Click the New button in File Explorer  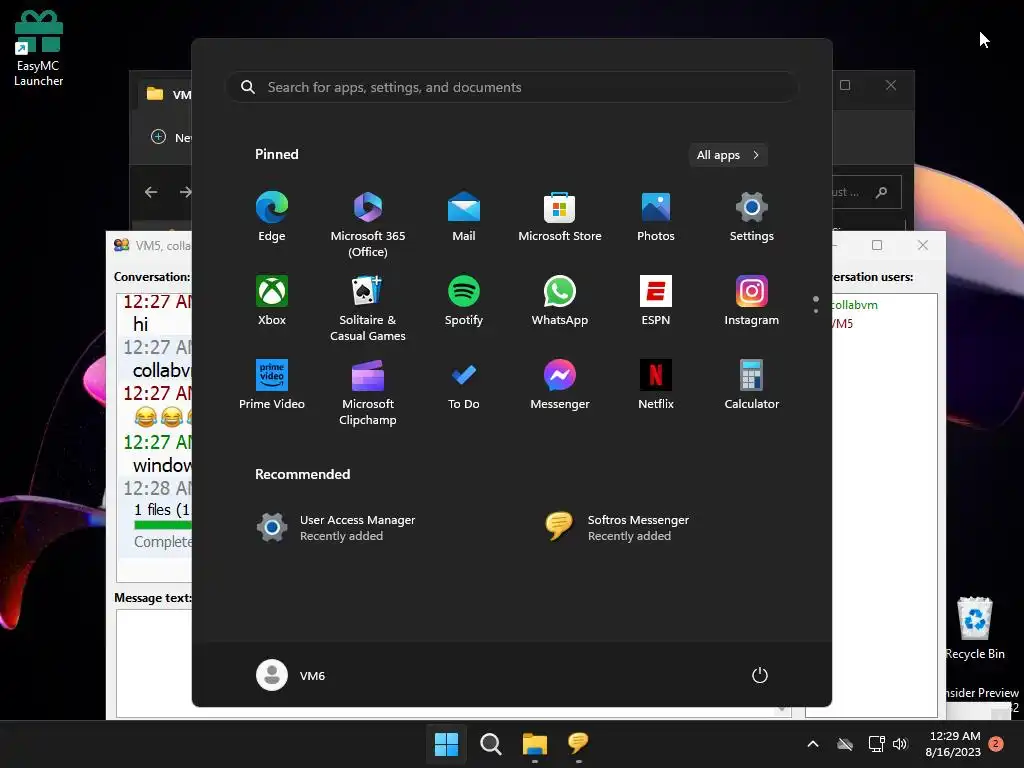(x=172, y=137)
